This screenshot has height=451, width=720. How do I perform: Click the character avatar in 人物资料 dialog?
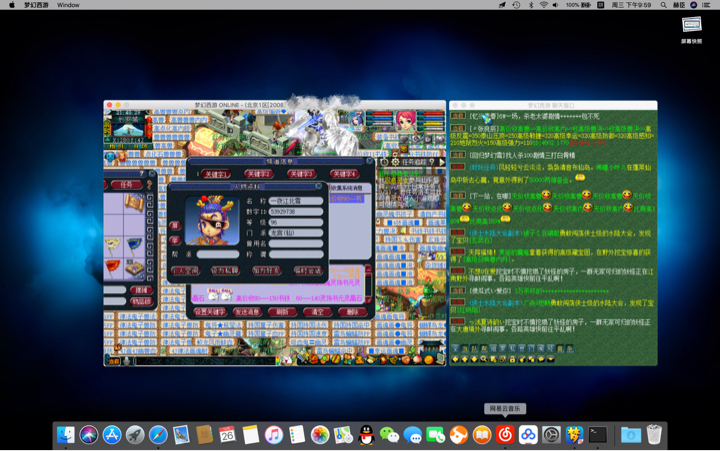pyautogui.click(x=212, y=220)
